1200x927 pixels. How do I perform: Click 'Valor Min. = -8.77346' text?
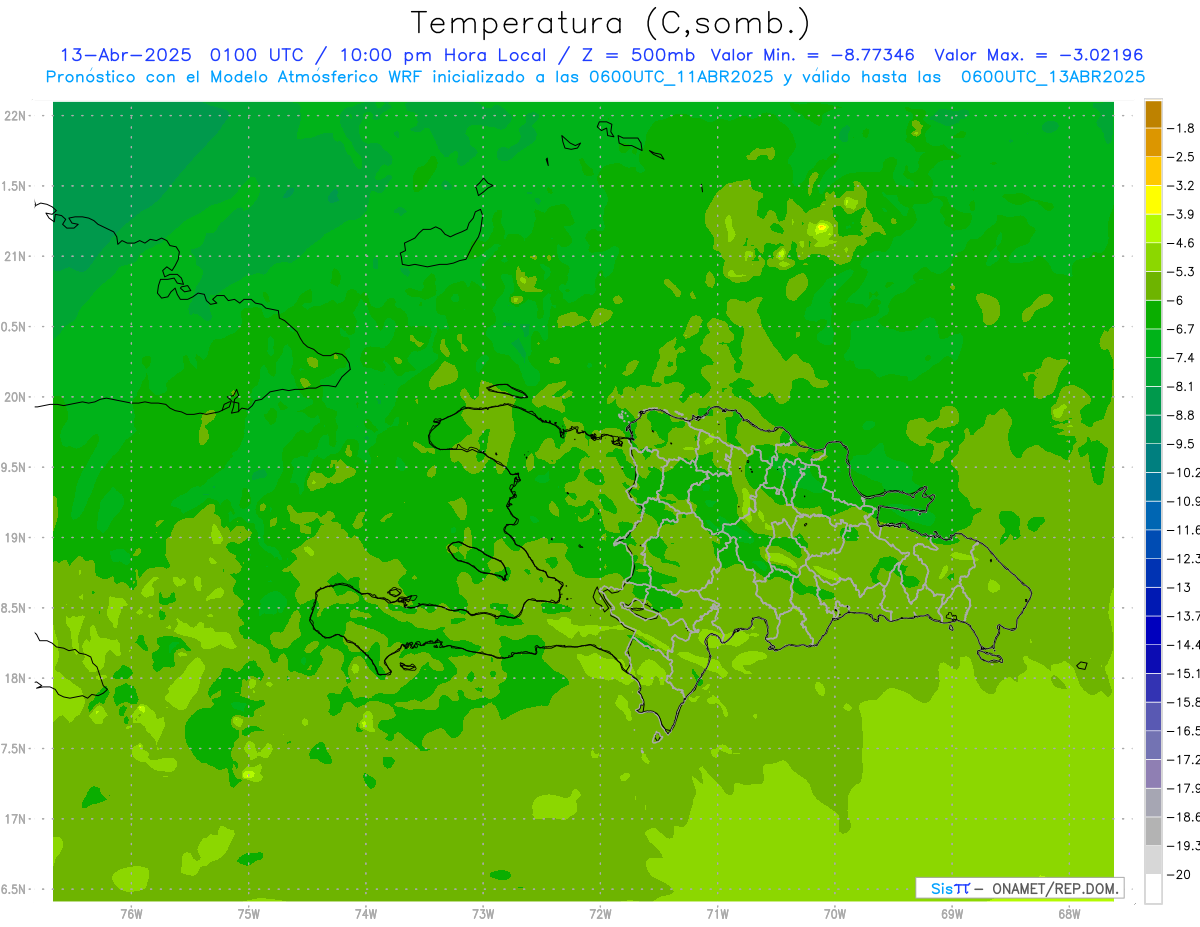[x=812, y=55]
